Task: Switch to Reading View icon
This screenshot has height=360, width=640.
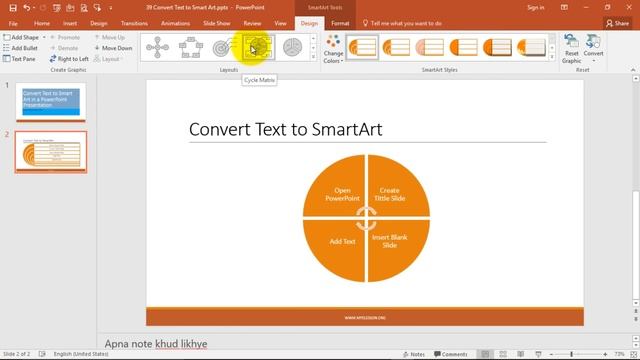Action: (x=520, y=354)
